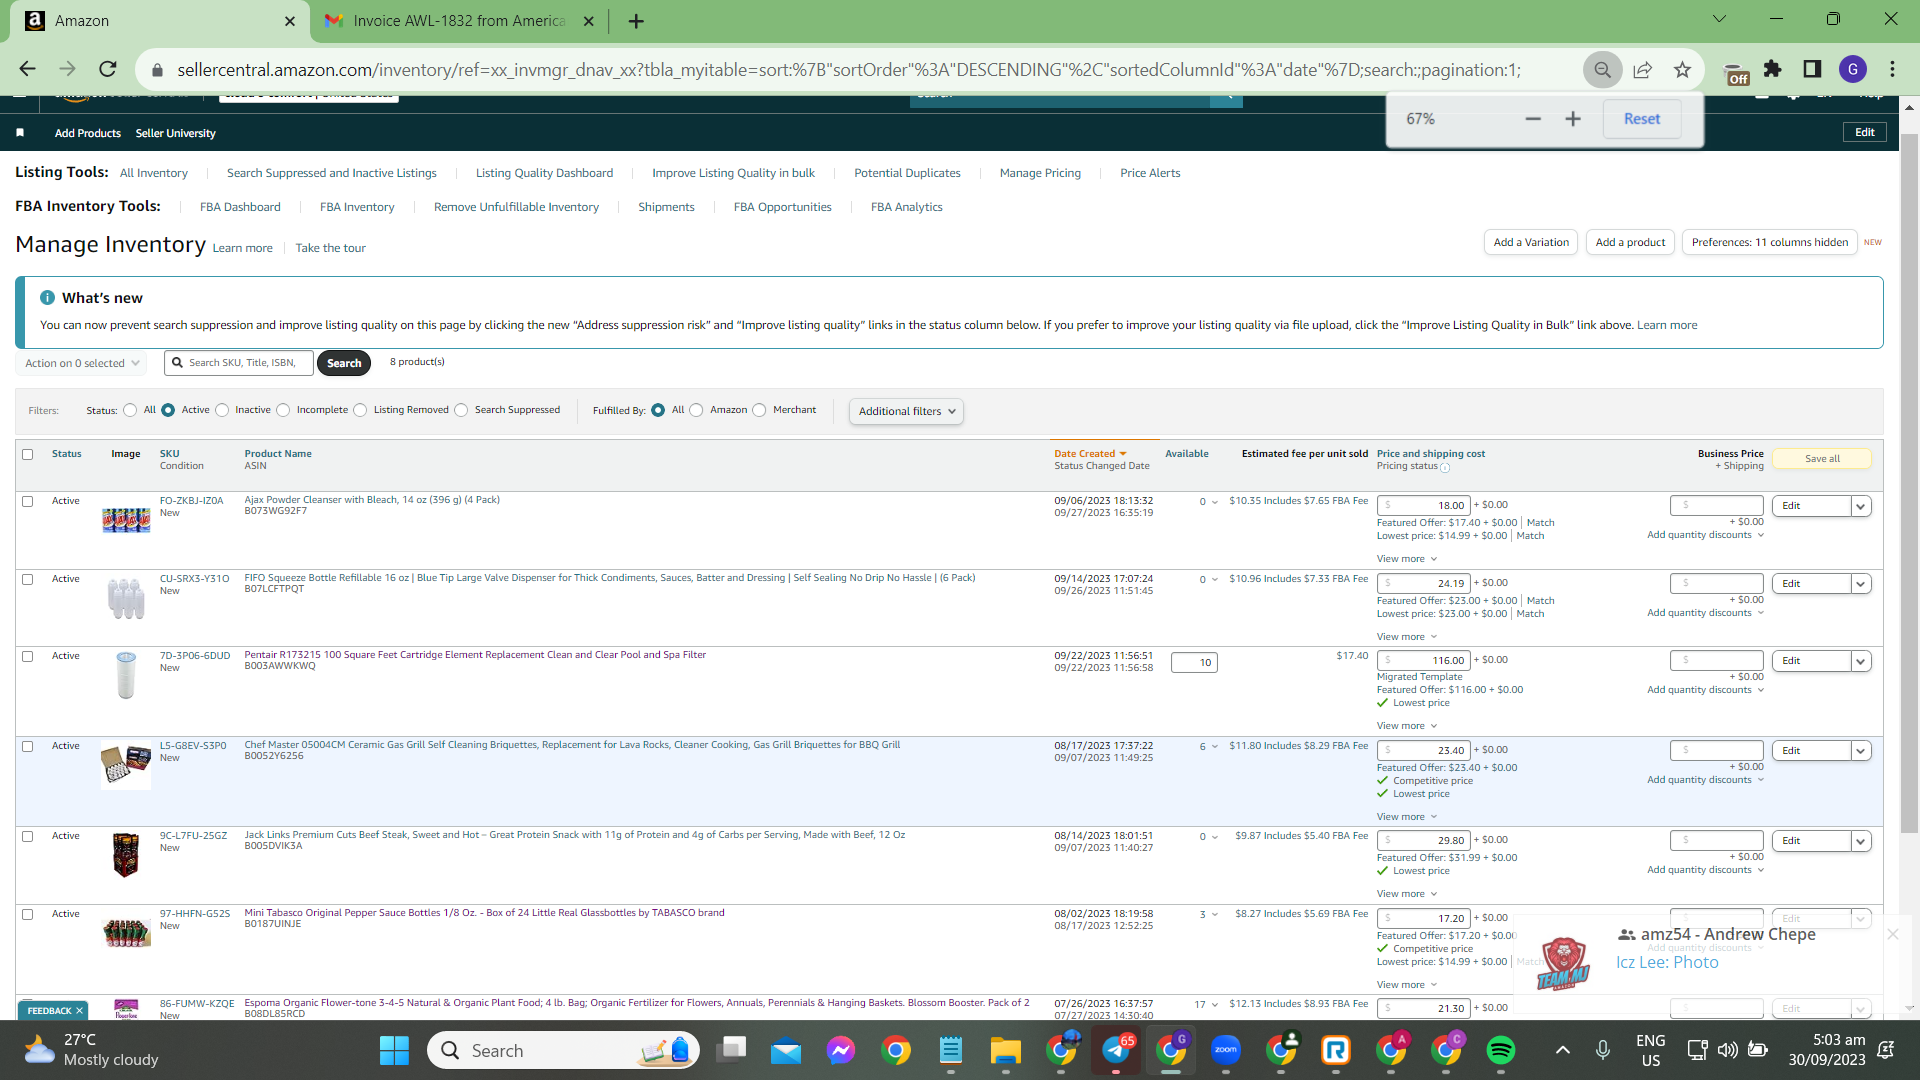Open File Explorer from the taskbar
Viewport: 1920px width, 1080px height.
(x=1005, y=1050)
